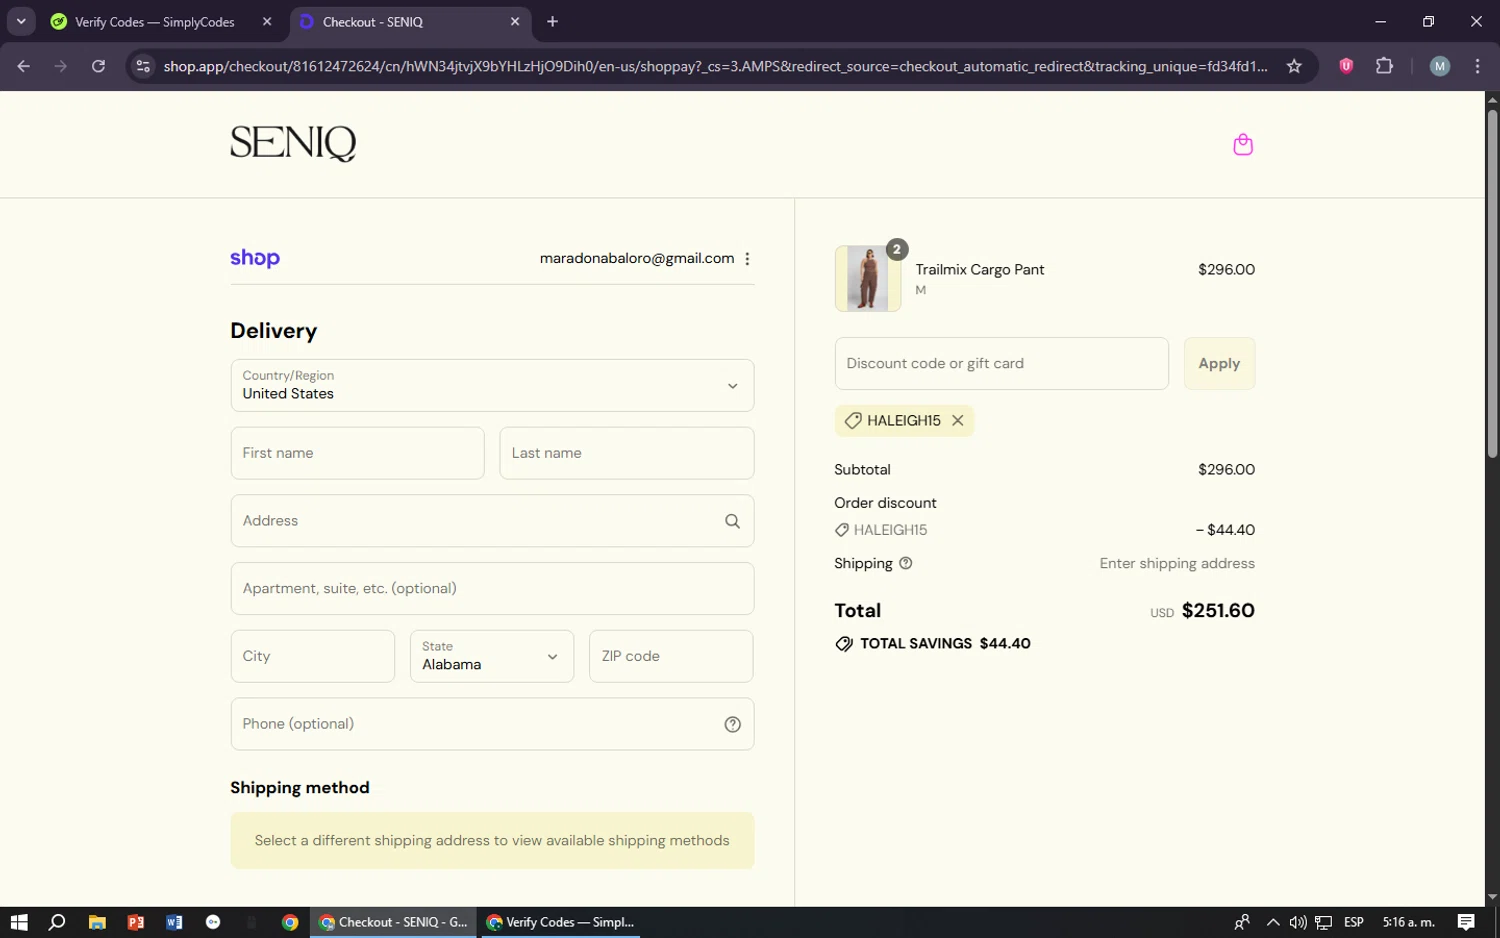1500x938 pixels.
Task: Open account options menu beside email
Action: (x=747, y=258)
